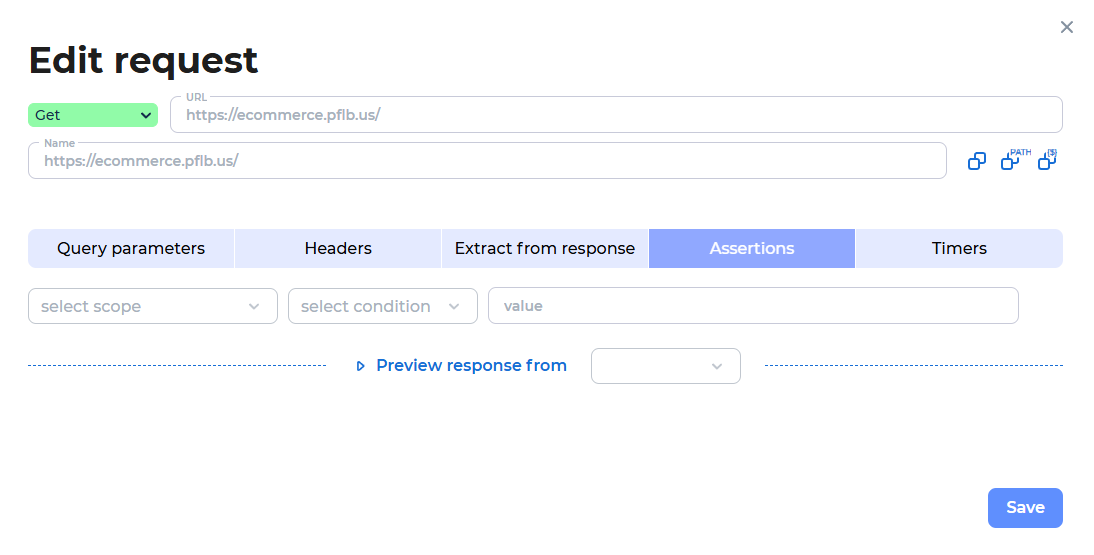Screen dimensions: 1094x555
Task: Focus the URL input field
Action: coord(616,114)
